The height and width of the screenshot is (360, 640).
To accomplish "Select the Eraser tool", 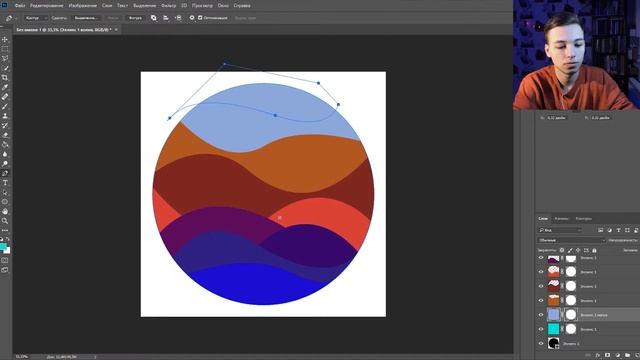I will (x=5, y=135).
